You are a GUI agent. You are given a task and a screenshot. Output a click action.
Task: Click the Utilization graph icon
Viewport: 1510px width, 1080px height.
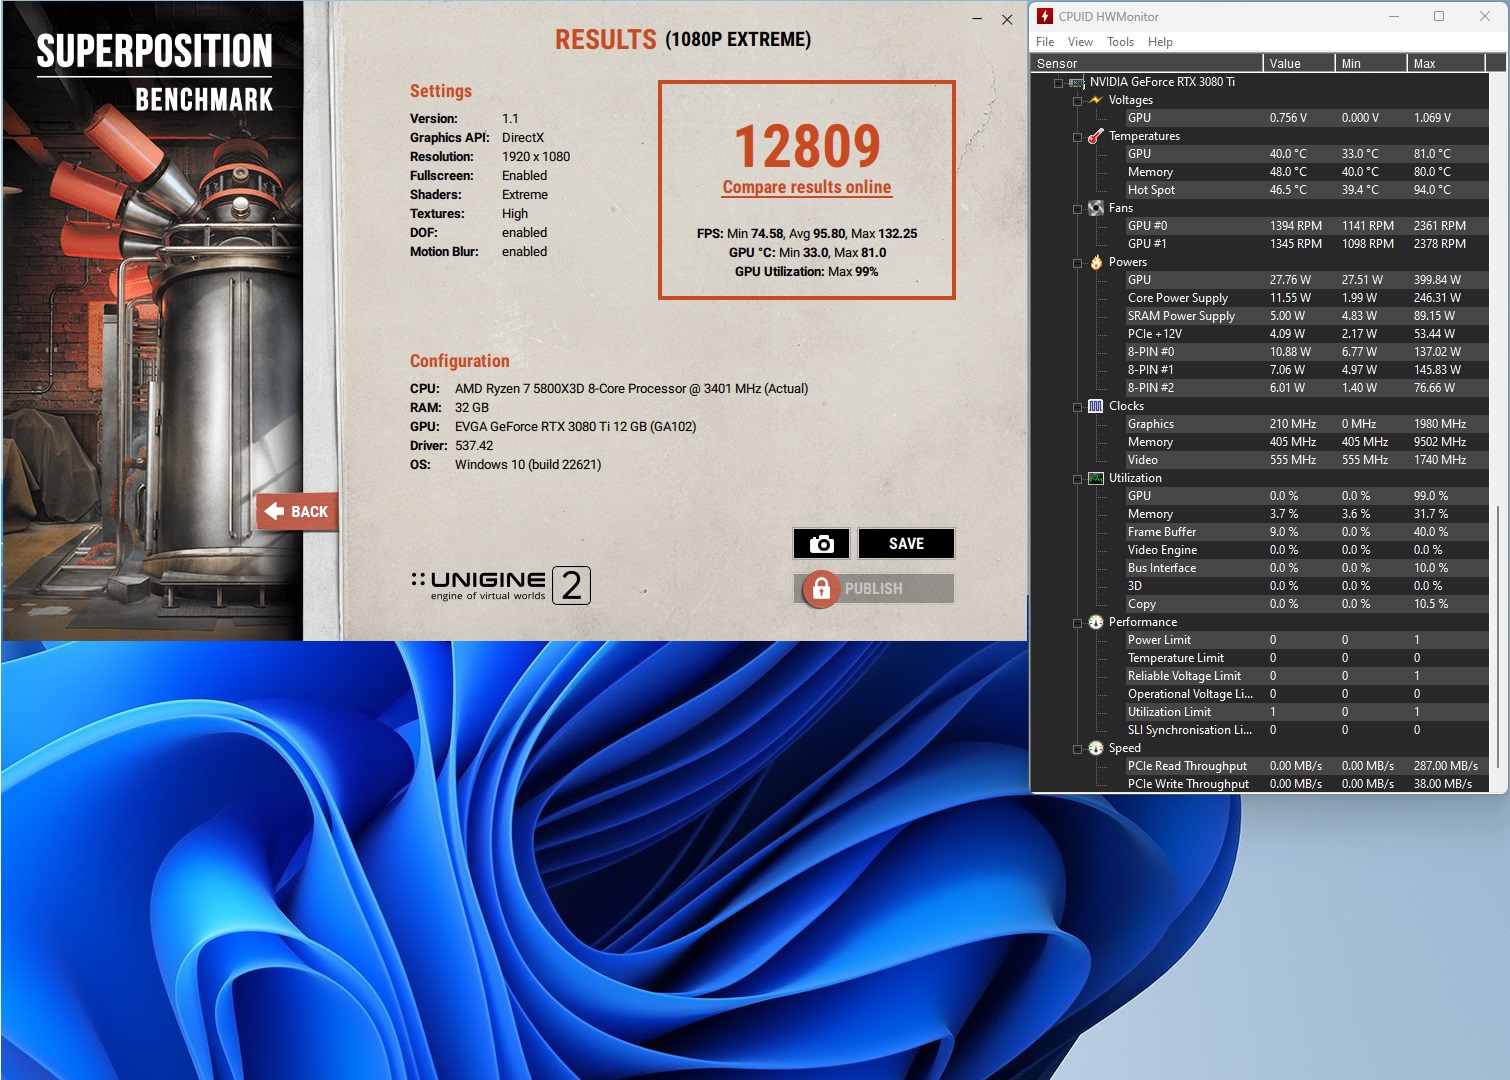click(x=1096, y=478)
